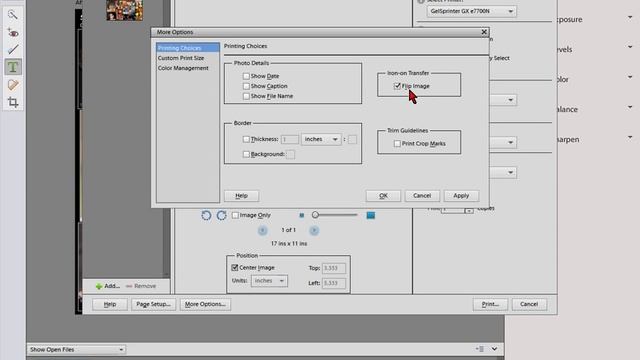This screenshot has width=640, height=360.
Task: Select Custom Print Size category
Action: (x=181, y=58)
